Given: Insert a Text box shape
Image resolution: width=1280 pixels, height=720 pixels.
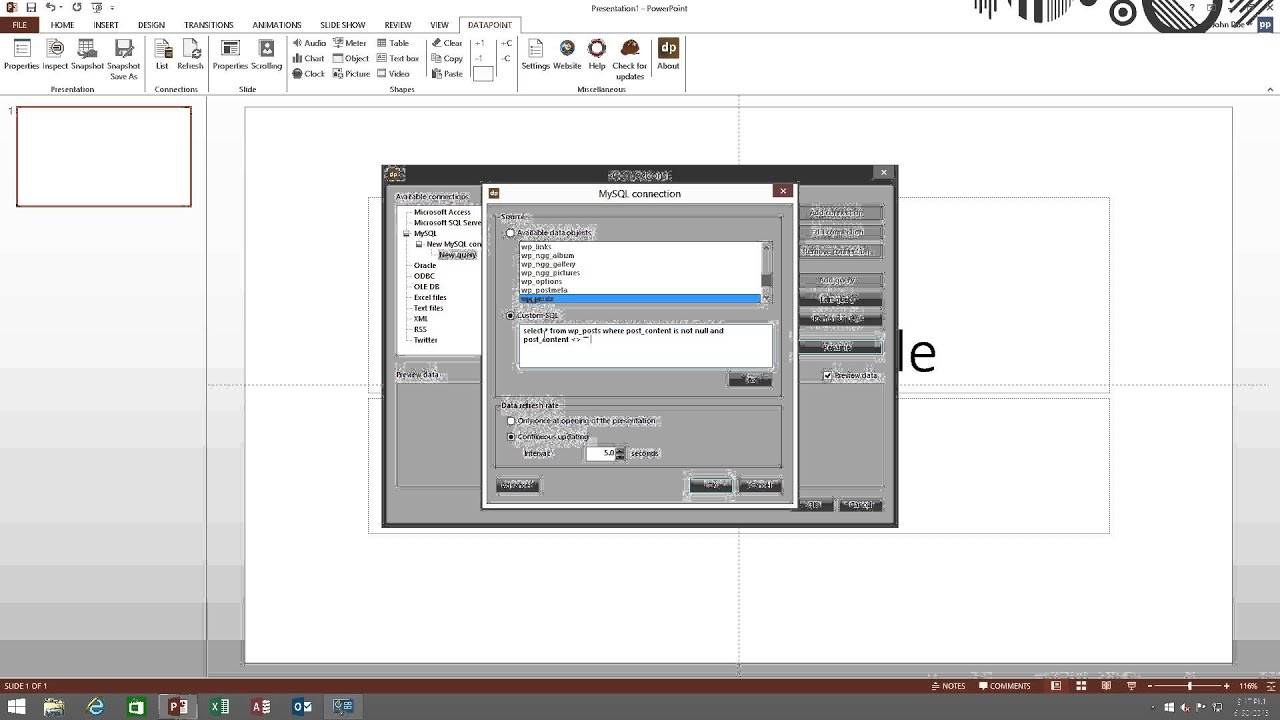Looking at the screenshot, I should point(398,58).
